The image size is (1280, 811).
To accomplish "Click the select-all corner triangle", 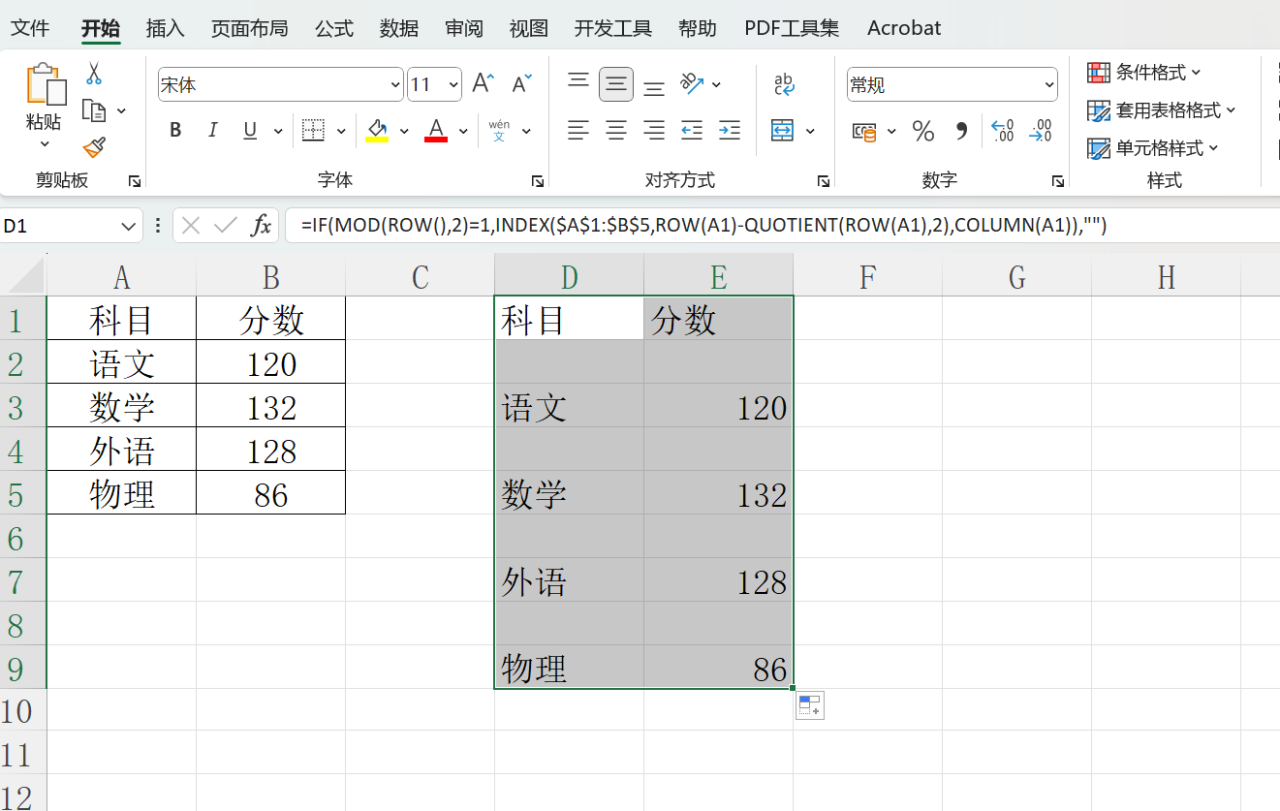I will (23, 275).
